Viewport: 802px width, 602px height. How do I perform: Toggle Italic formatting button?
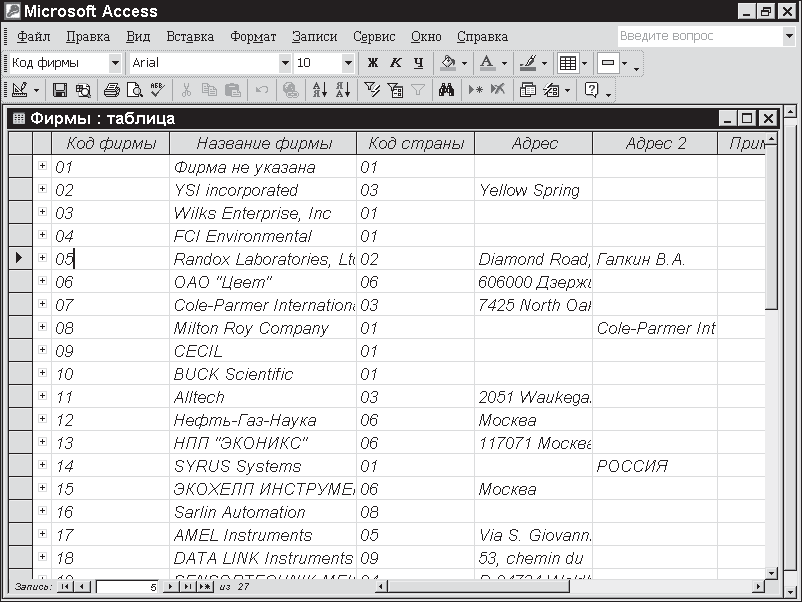396,63
